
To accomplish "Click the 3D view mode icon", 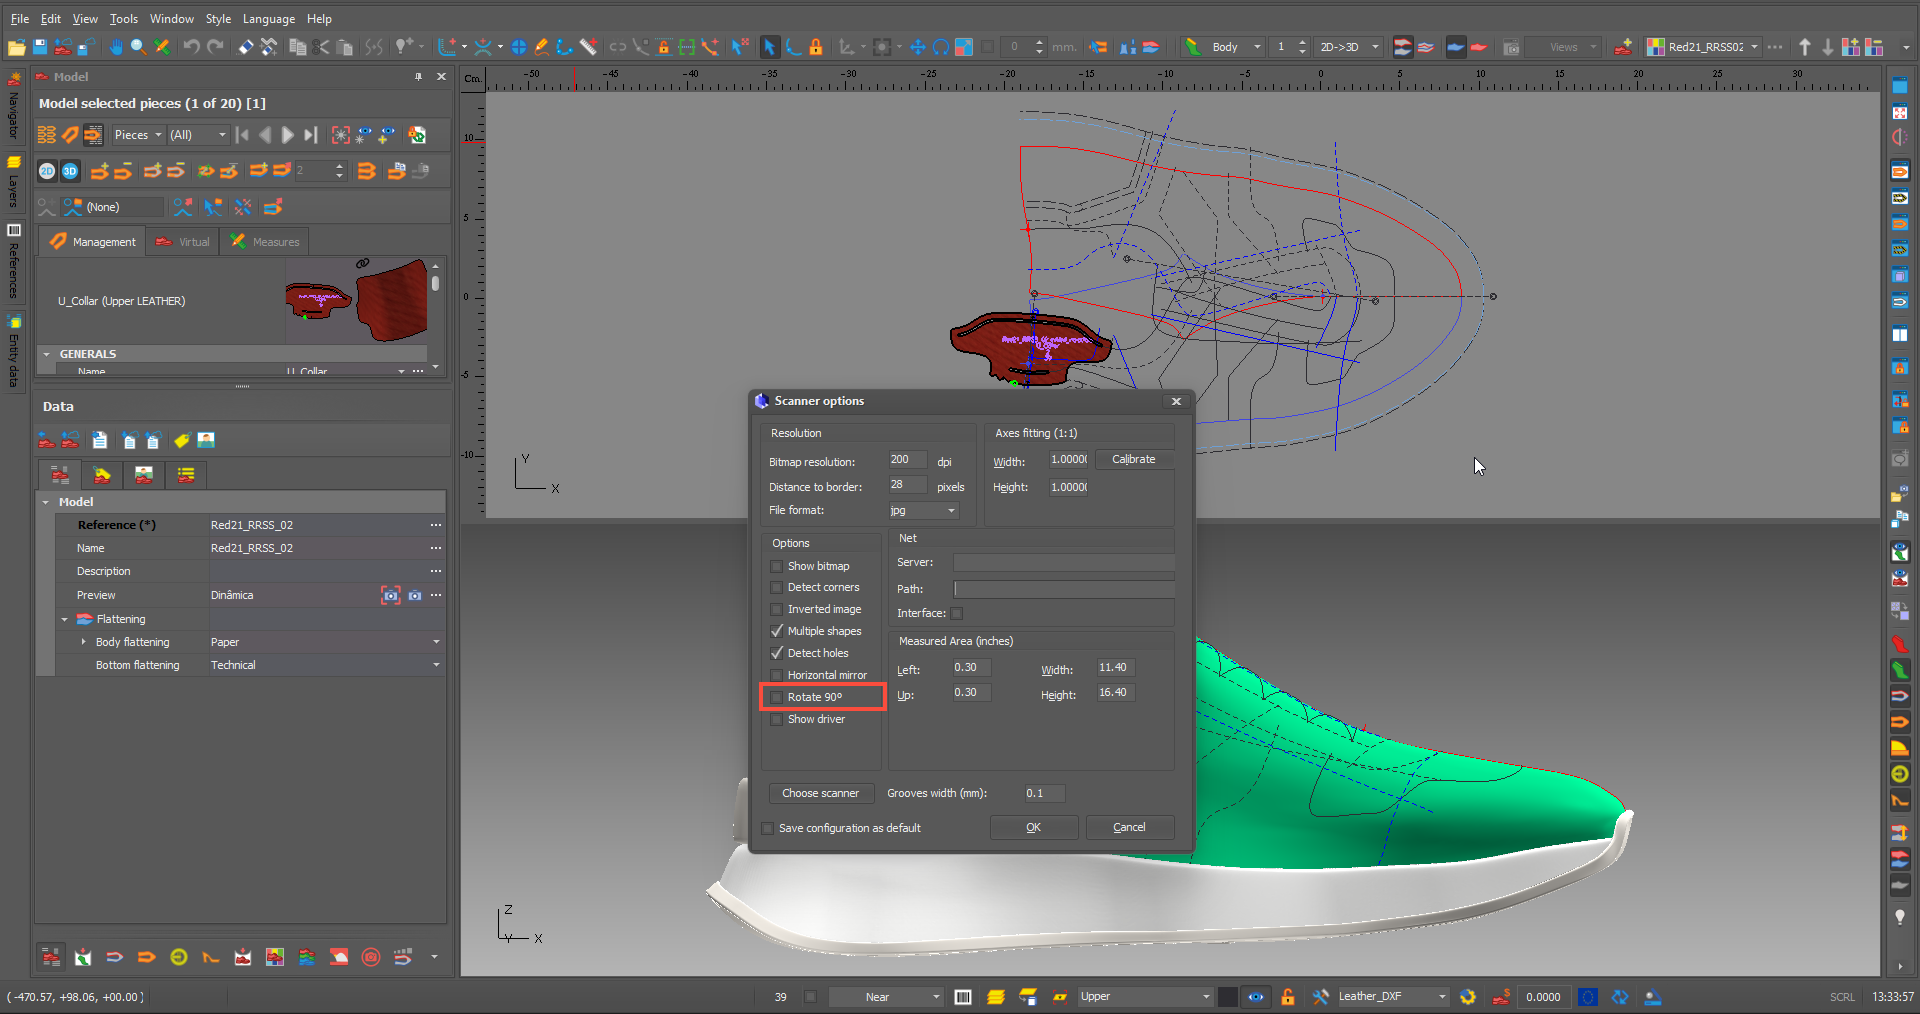I will point(70,171).
